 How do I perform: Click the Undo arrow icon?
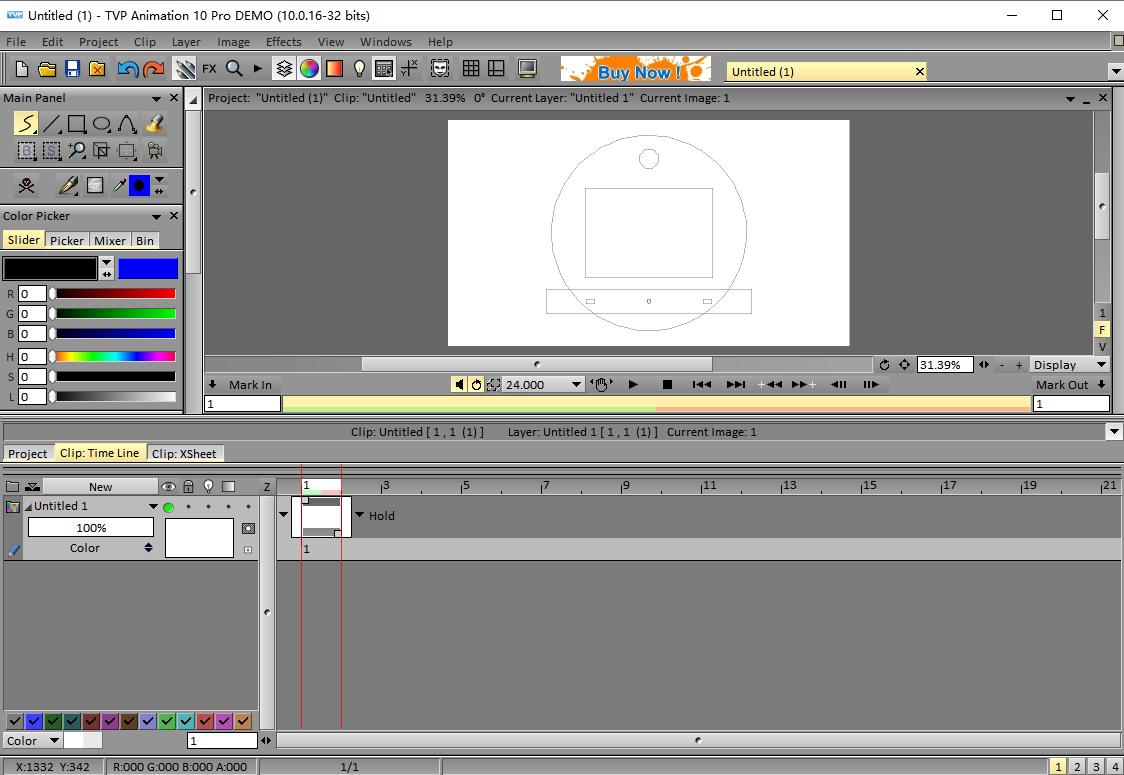click(x=128, y=69)
